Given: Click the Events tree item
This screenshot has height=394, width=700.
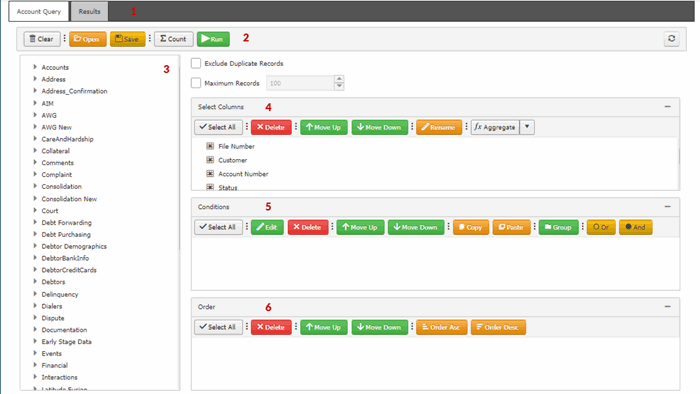Looking at the screenshot, I should point(52,353).
